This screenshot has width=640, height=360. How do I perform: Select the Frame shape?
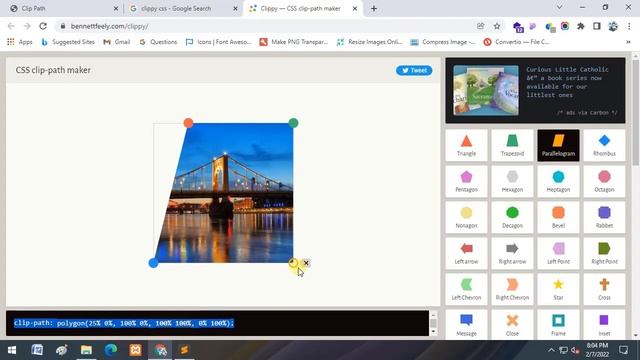click(x=558, y=324)
